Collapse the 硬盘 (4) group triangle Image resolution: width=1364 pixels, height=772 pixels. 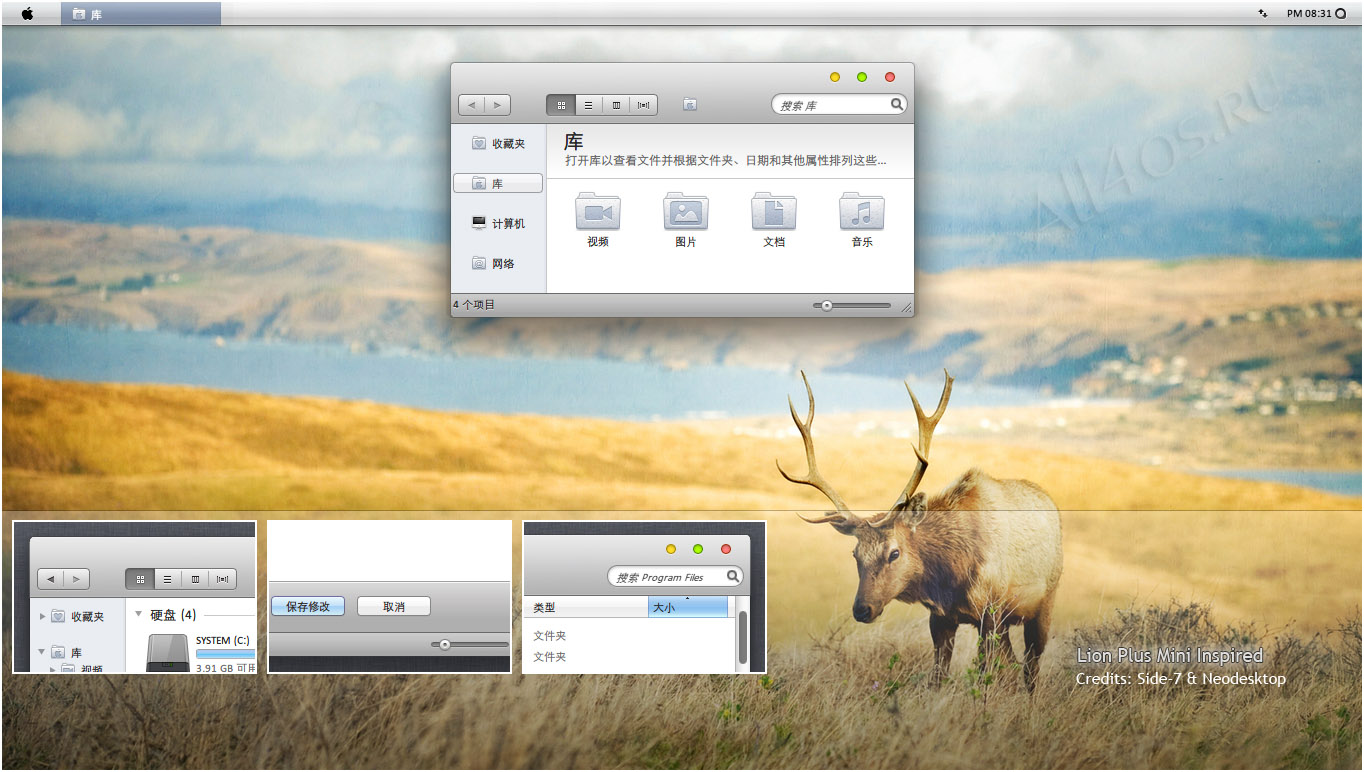point(138,614)
